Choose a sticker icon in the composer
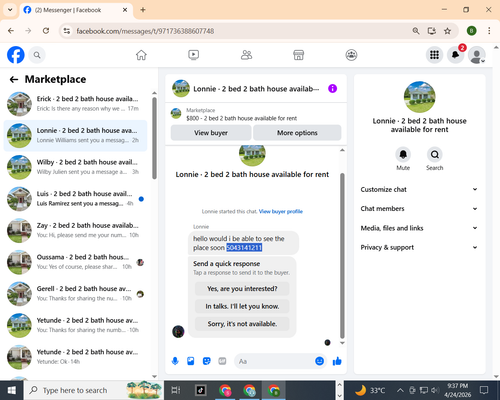Screen dimensions: 500x400 pyautogui.click(x=207, y=361)
